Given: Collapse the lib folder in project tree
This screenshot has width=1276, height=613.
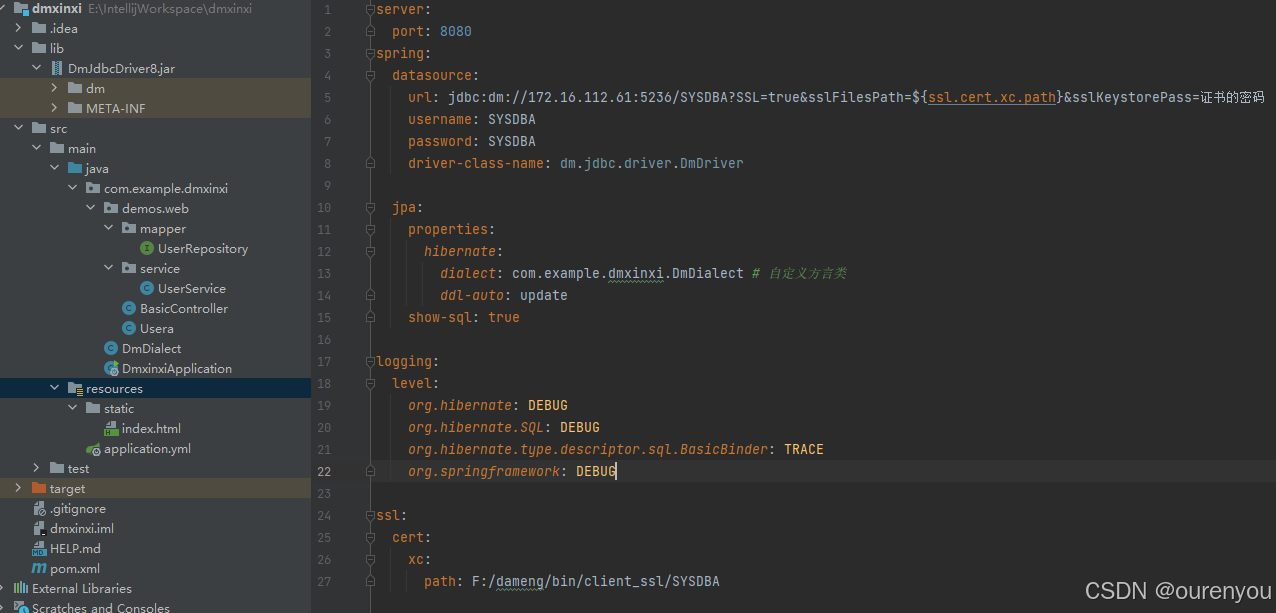Looking at the screenshot, I should [17, 48].
